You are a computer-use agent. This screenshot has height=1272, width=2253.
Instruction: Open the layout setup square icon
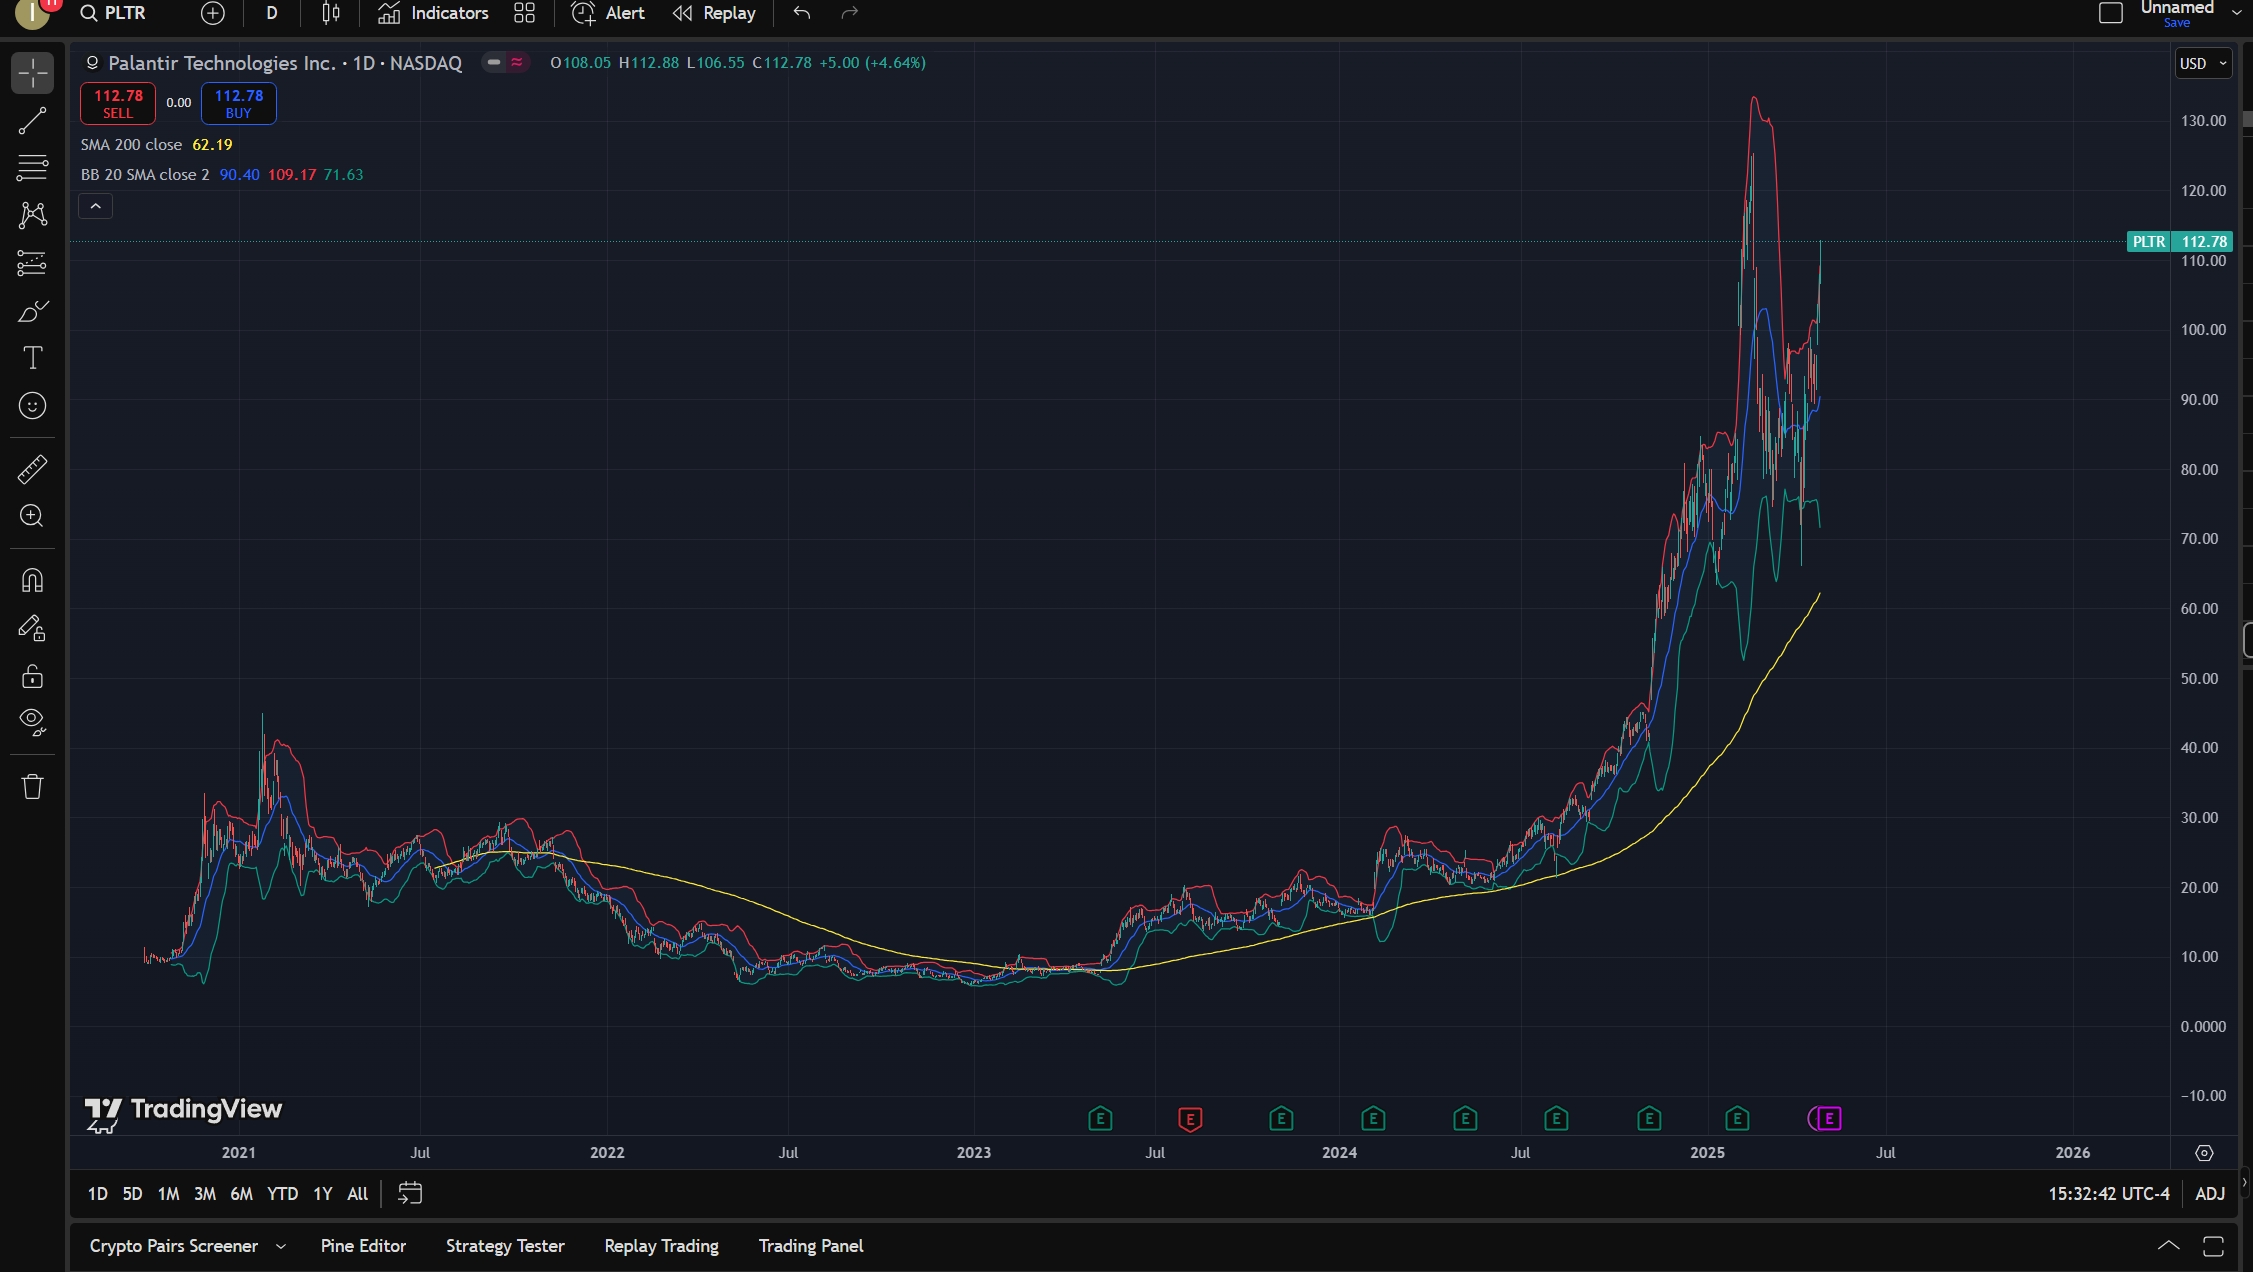2110,13
